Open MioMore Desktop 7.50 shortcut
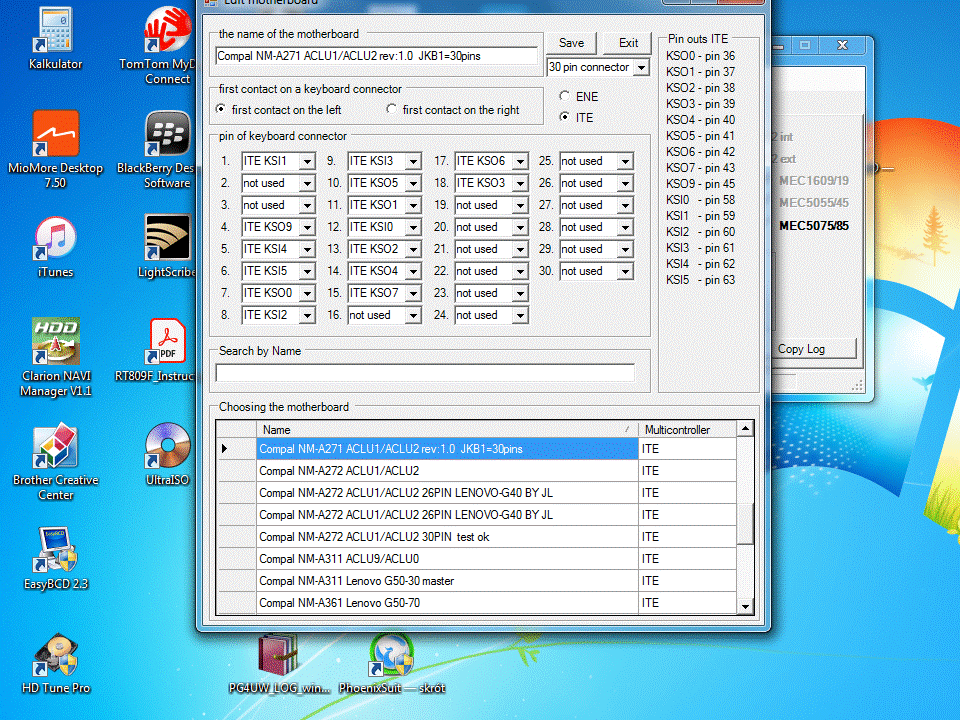The width and height of the screenshot is (960, 720). click(55, 149)
